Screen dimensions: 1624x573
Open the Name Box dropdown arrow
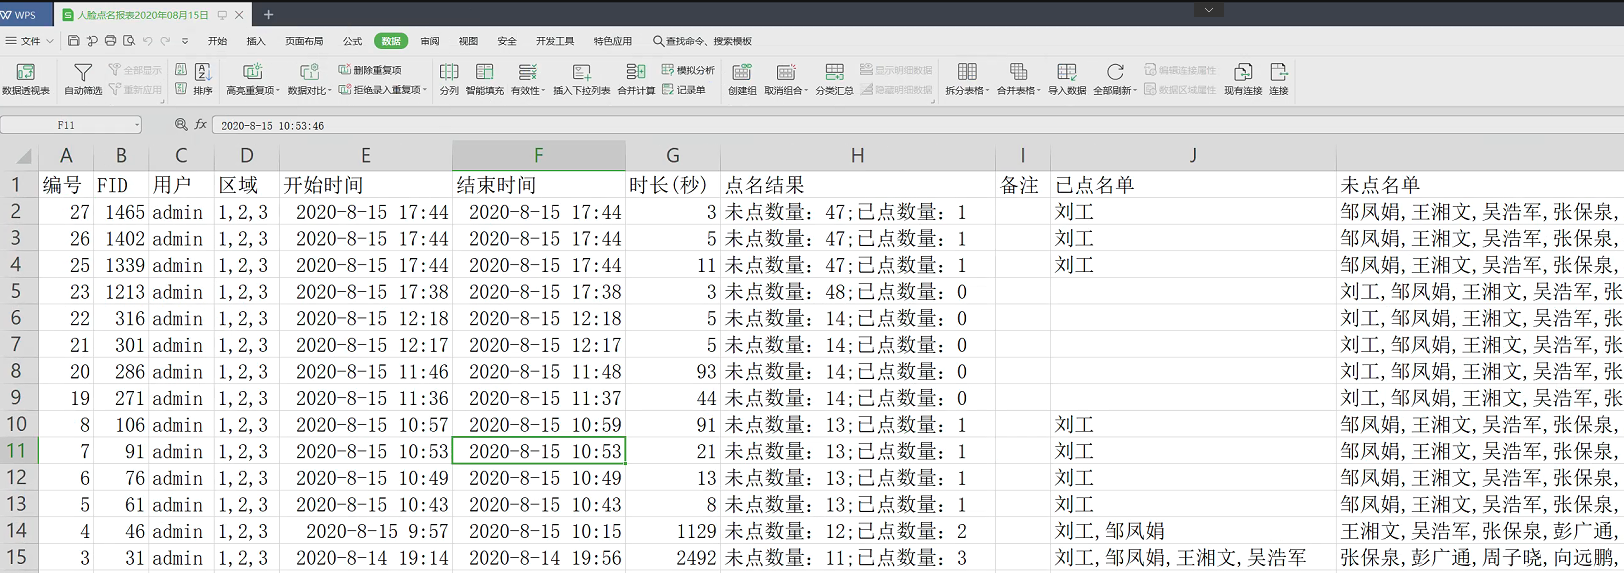tap(136, 125)
